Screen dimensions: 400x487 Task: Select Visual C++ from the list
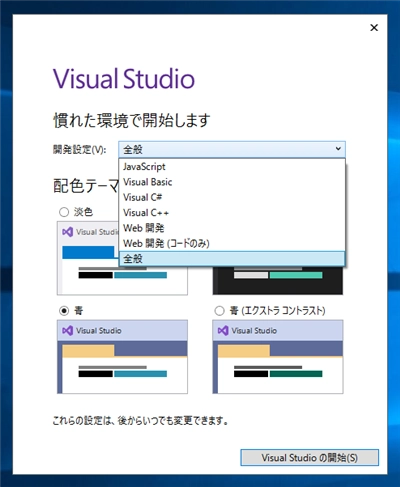point(232,213)
